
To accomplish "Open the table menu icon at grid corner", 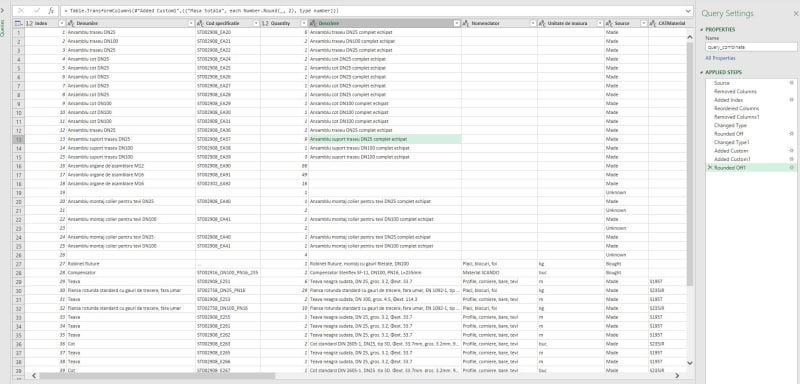I will click(18, 23).
